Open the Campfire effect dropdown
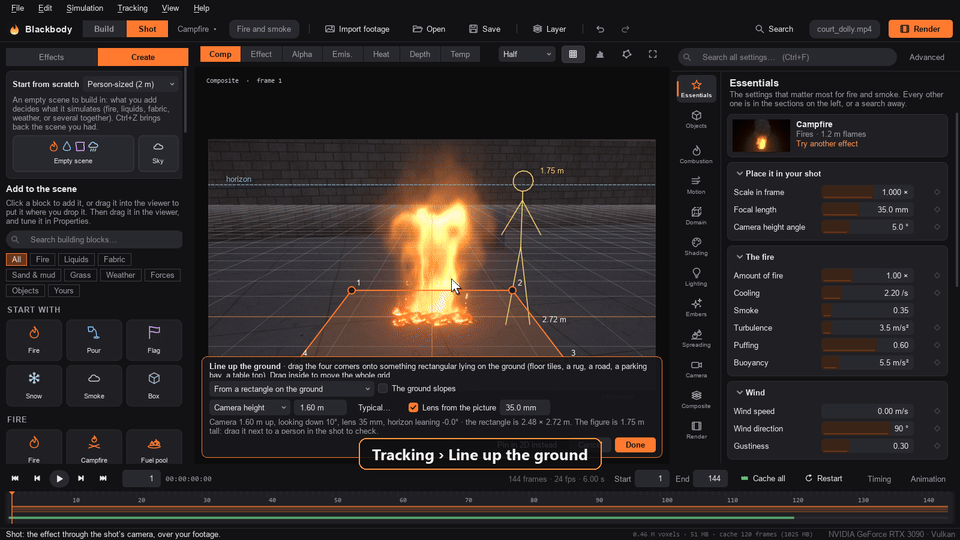Viewport: 960px width, 540px height. (x=197, y=29)
